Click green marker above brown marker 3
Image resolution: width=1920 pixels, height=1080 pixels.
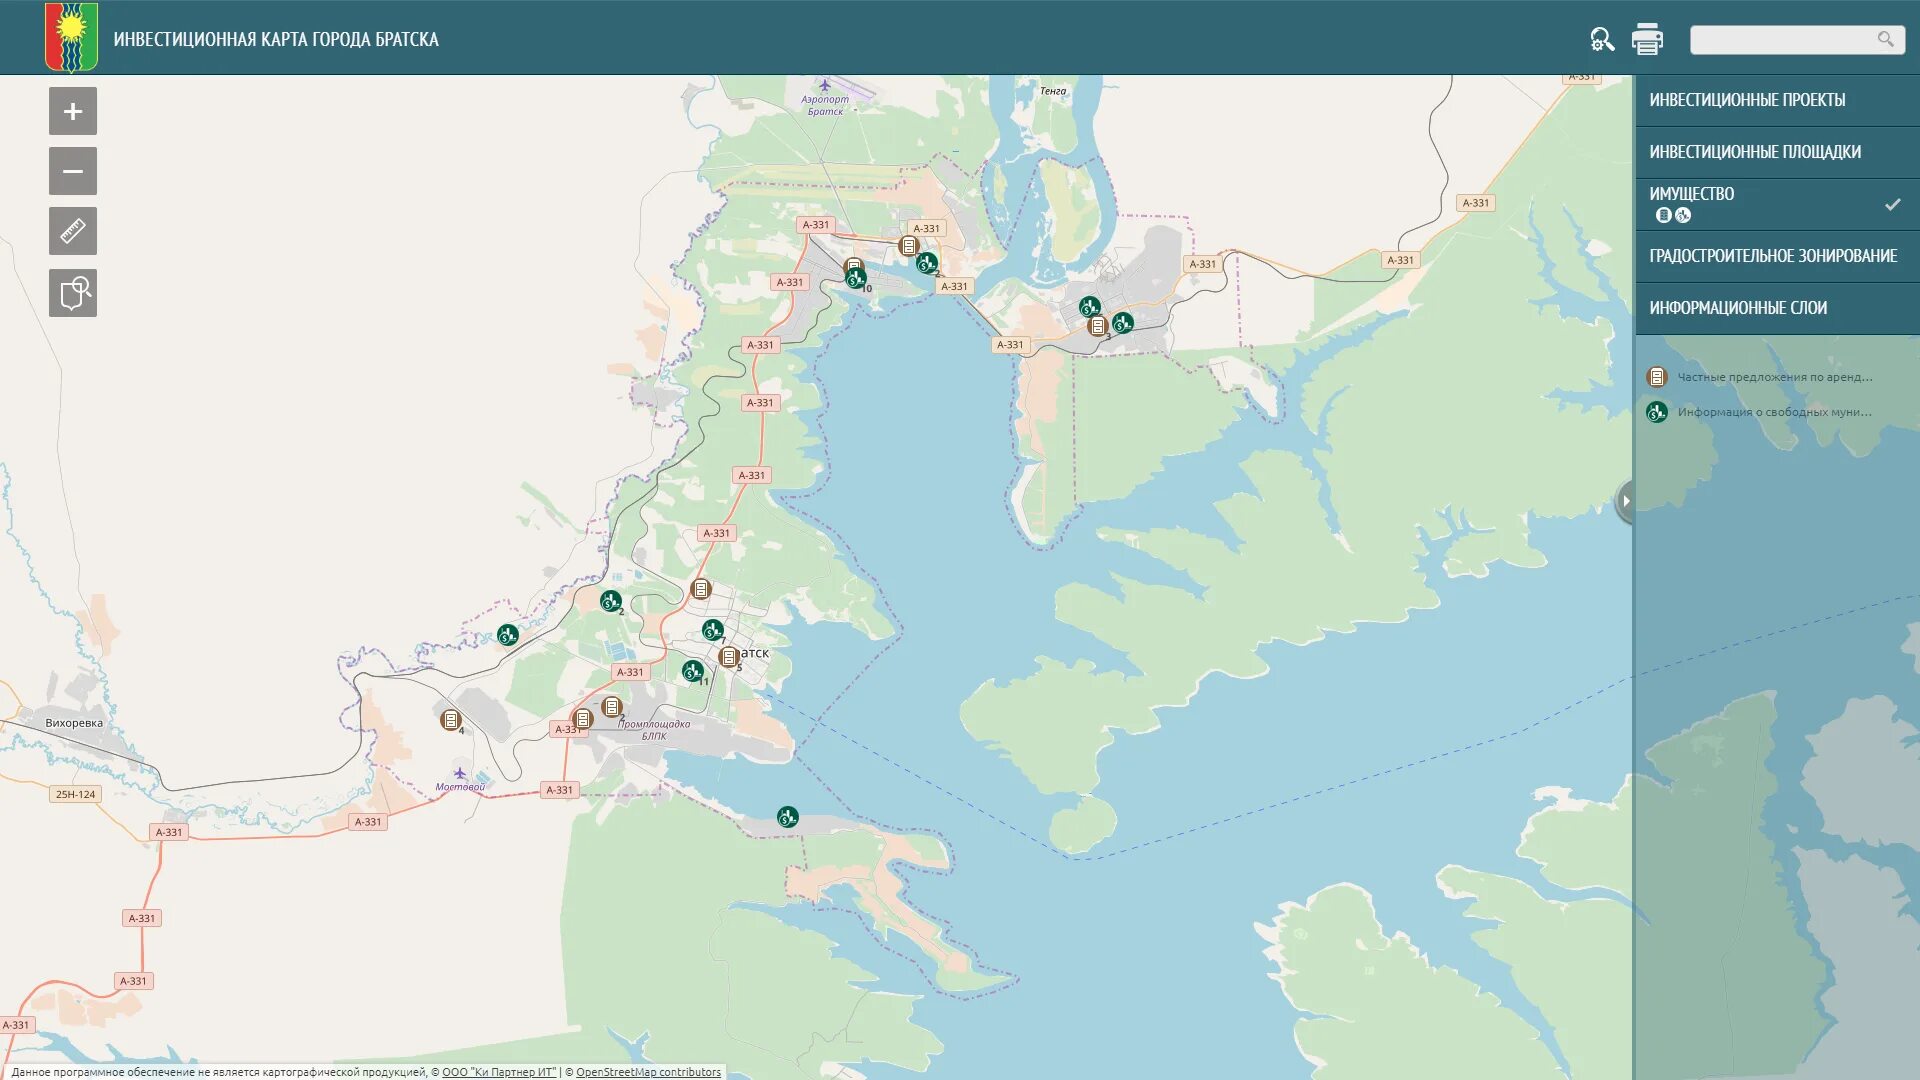tap(1089, 307)
